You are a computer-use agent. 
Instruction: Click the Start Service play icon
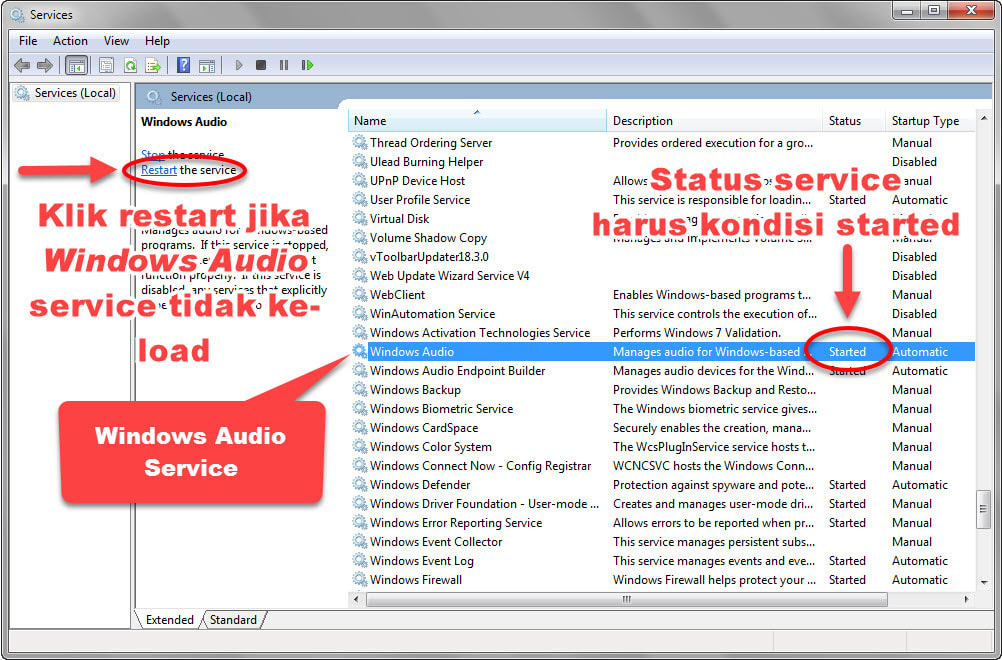point(239,65)
